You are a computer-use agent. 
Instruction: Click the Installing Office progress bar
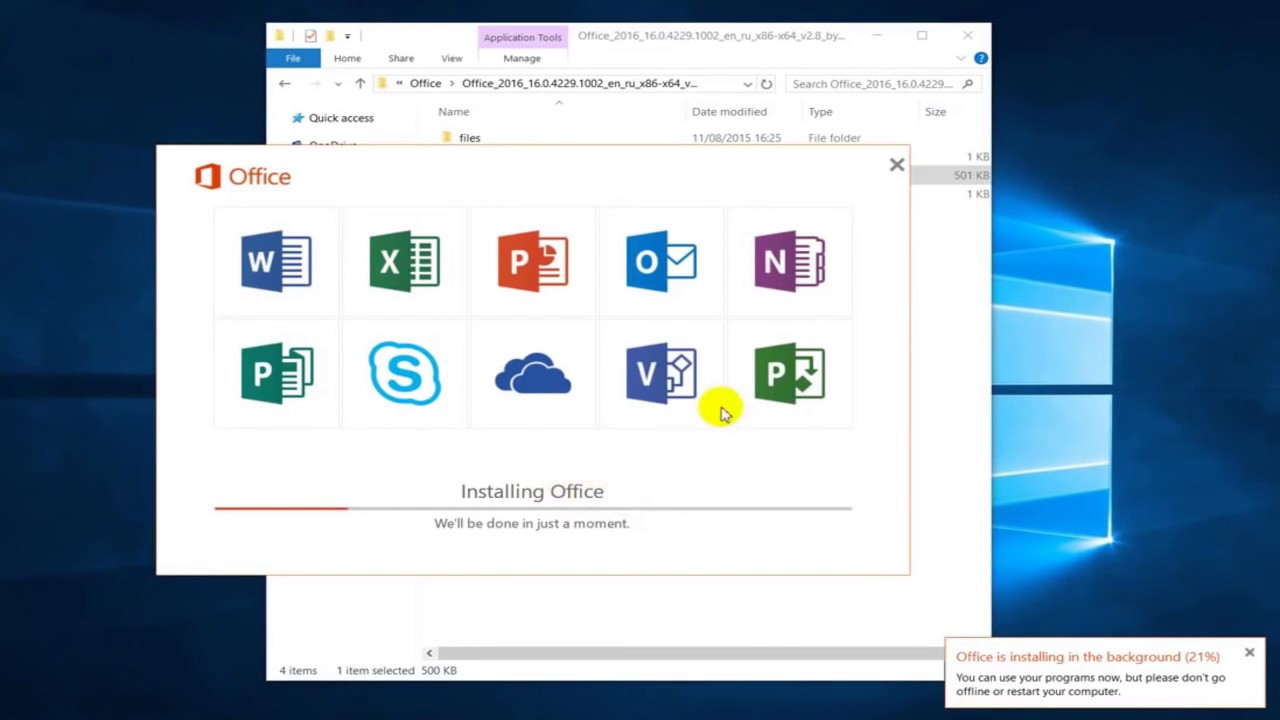[x=533, y=508]
